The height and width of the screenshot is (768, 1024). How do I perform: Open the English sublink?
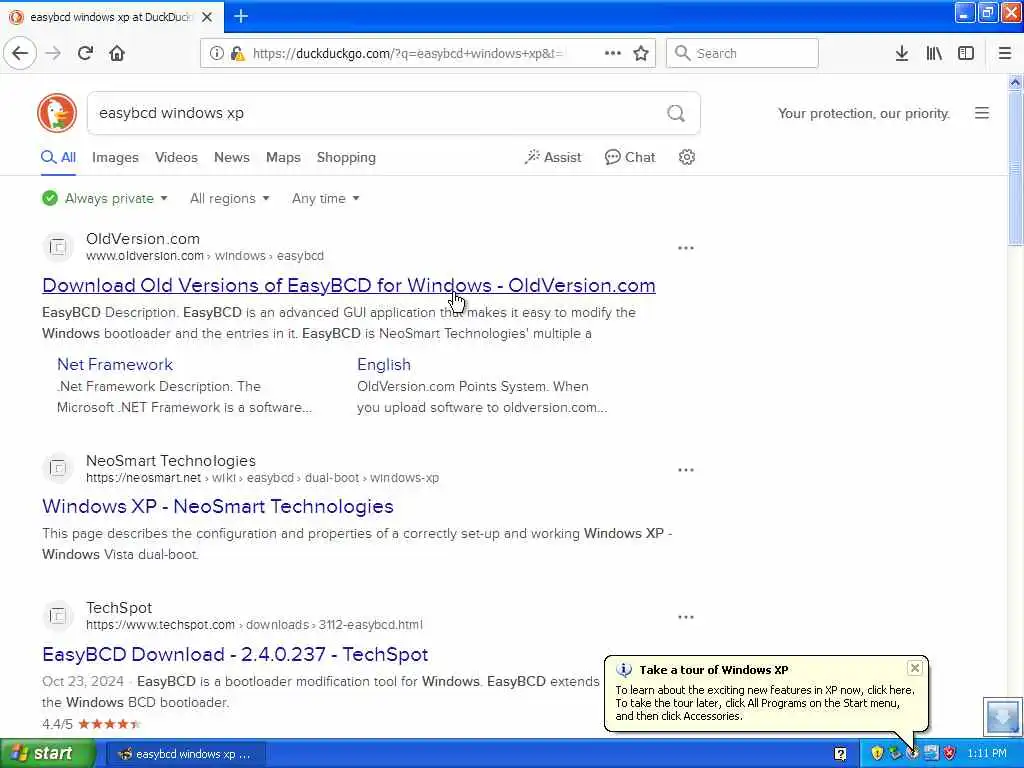pyautogui.click(x=384, y=364)
